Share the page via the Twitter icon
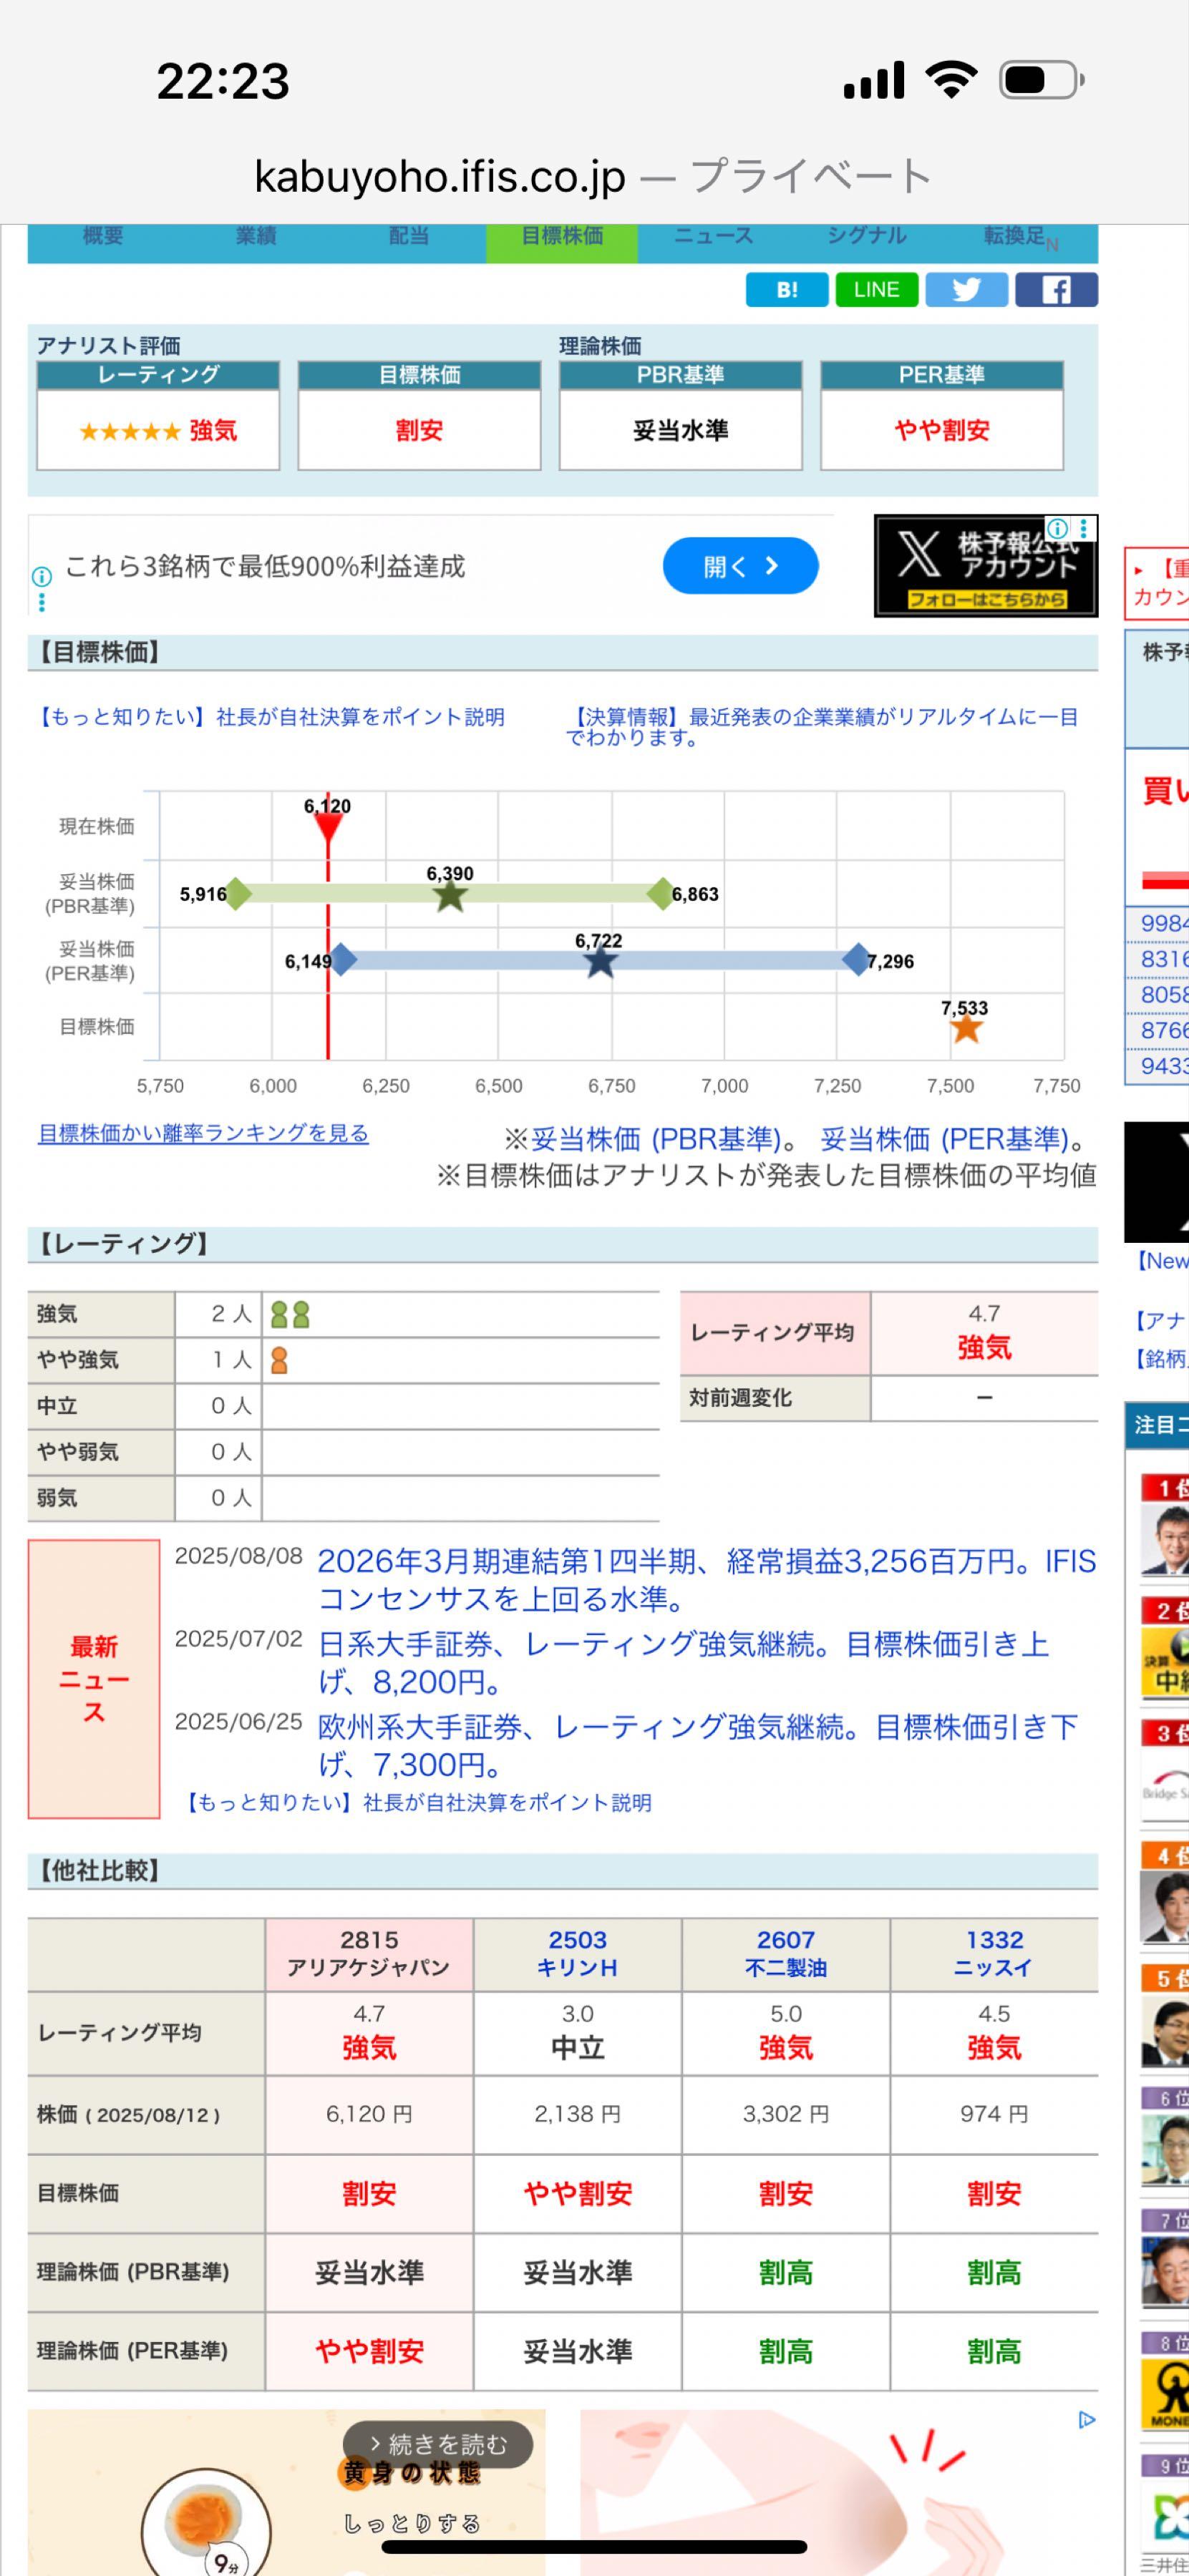Viewport: 1189px width, 2576px height. coord(966,290)
